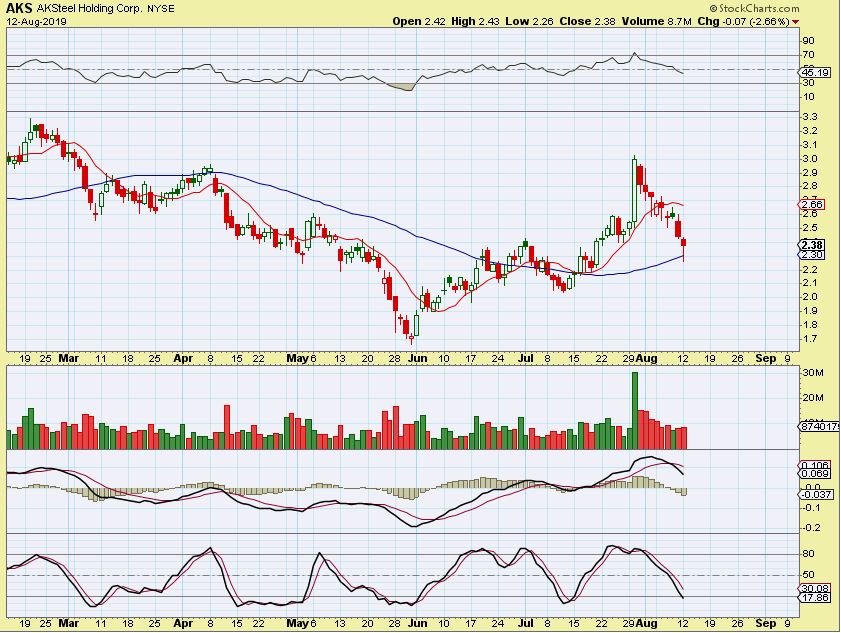
Task: Click the stochastic scale 80 label
Action: pos(808,554)
